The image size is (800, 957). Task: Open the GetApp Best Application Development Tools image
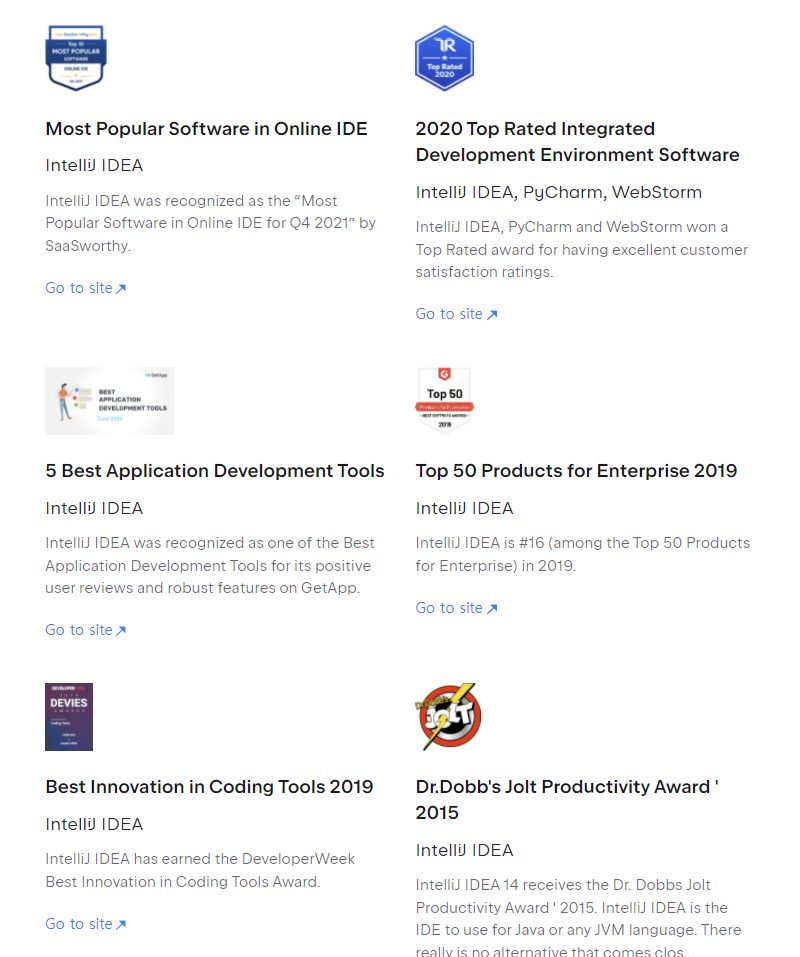109,401
